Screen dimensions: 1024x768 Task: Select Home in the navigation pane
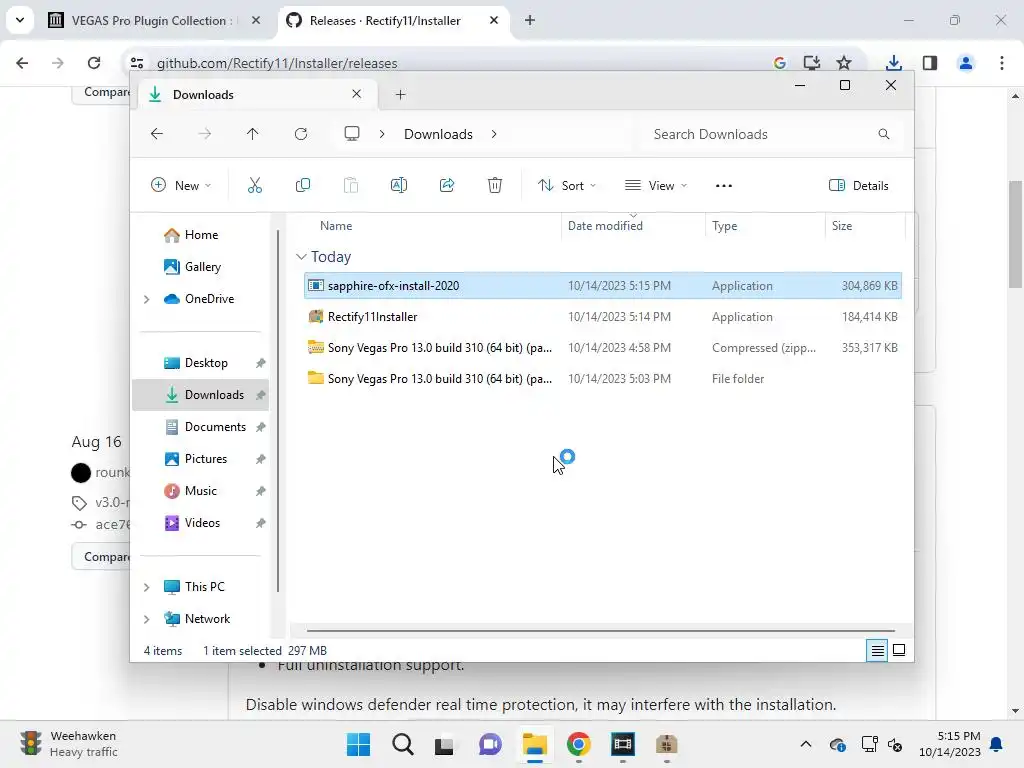(201, 235)
